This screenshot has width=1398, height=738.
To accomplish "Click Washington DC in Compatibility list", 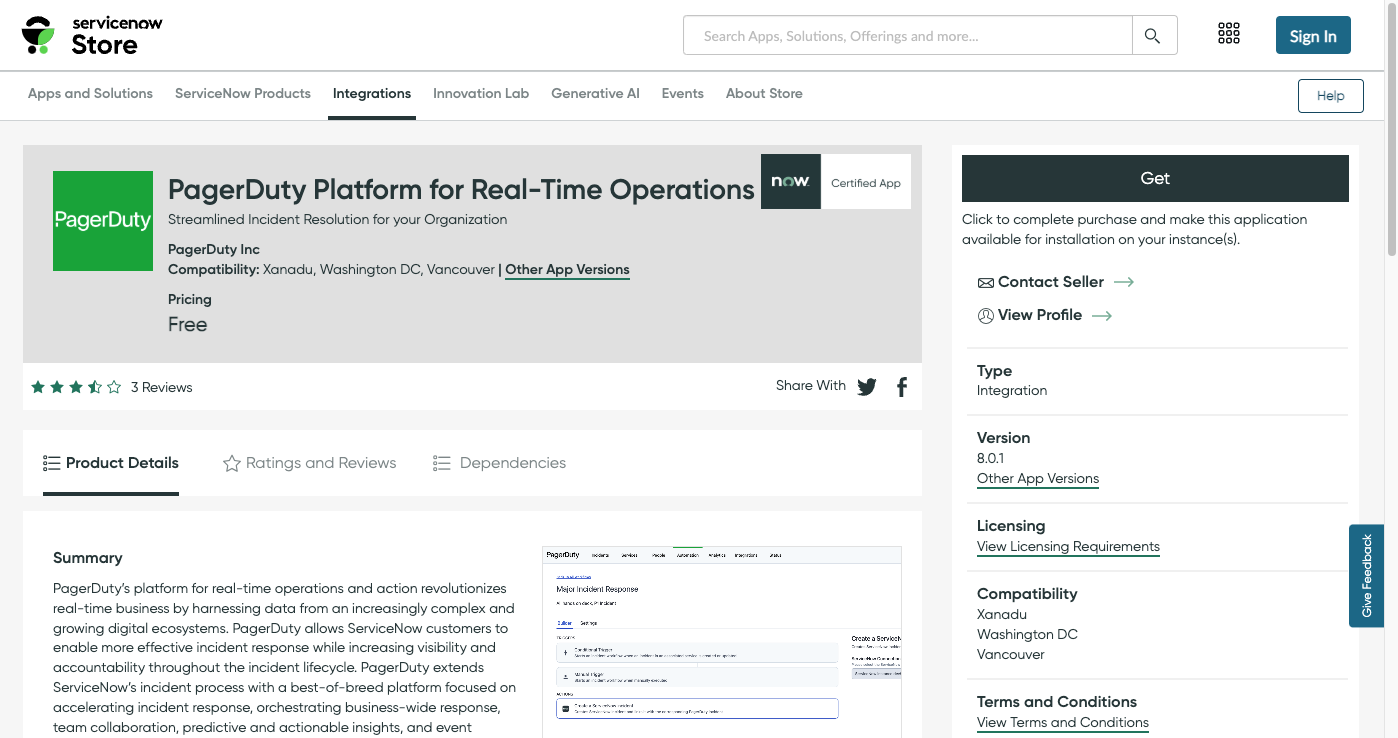I will coord(1027,635).
